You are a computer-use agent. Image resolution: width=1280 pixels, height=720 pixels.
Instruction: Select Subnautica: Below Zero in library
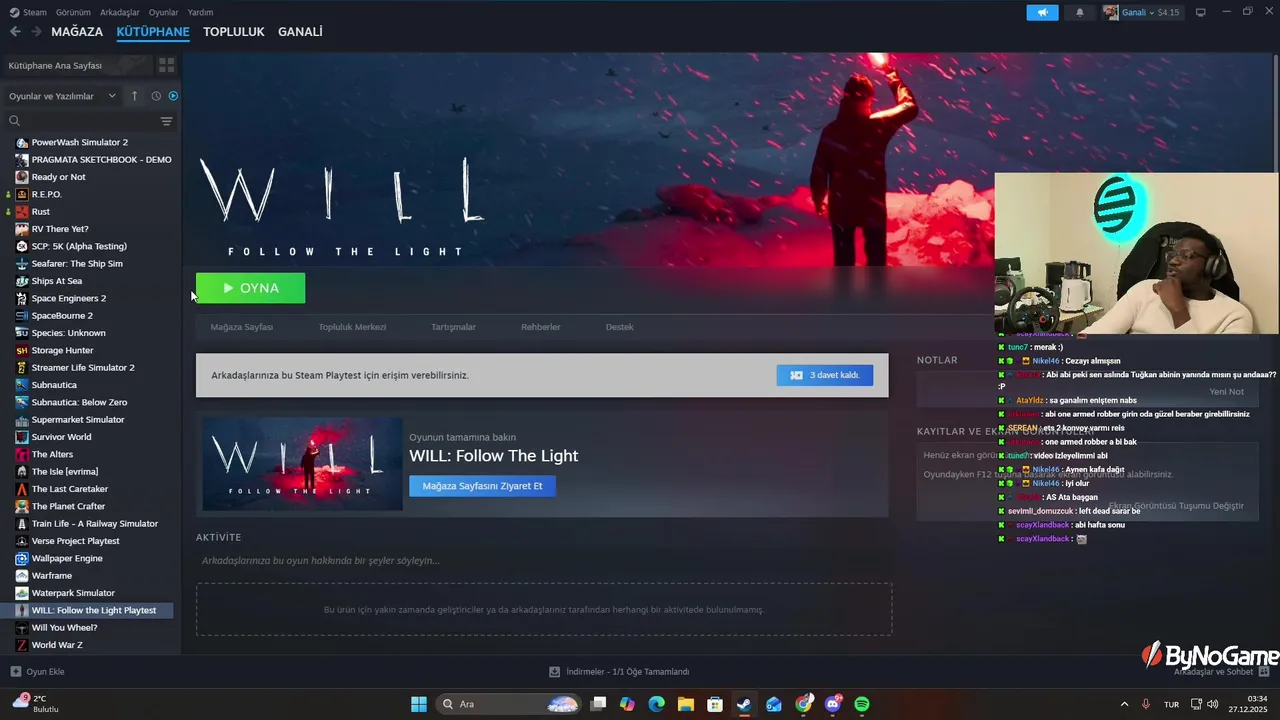(79, 402)
